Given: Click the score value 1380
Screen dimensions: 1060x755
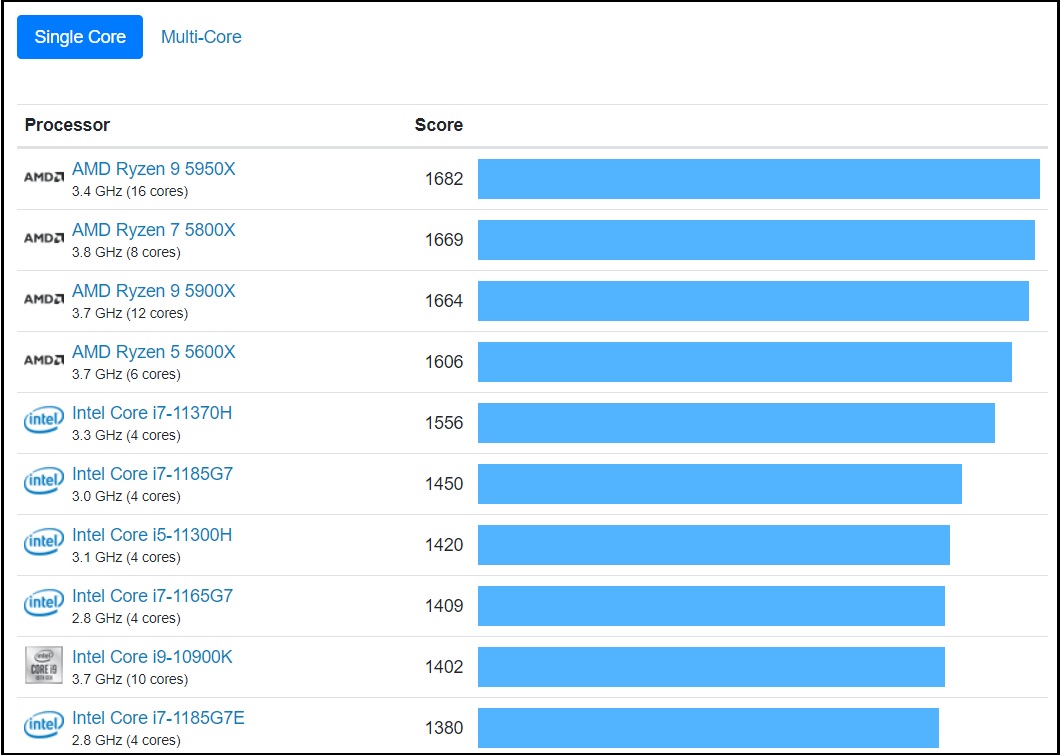Looking at the screenshot, I should click(444, 728).
